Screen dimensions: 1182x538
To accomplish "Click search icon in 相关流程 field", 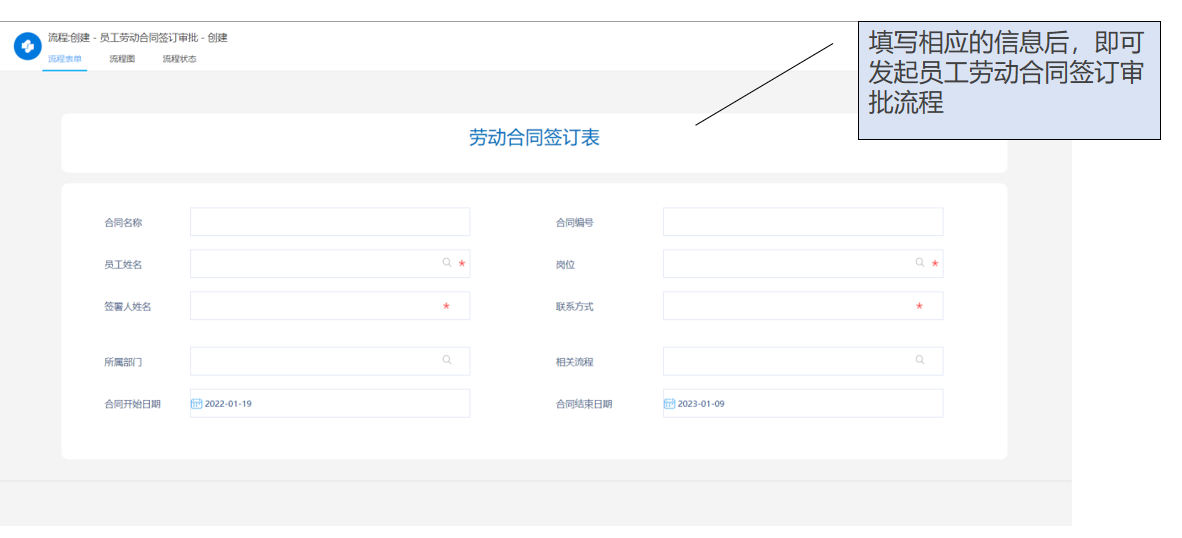I will click(x=920, y=359).
